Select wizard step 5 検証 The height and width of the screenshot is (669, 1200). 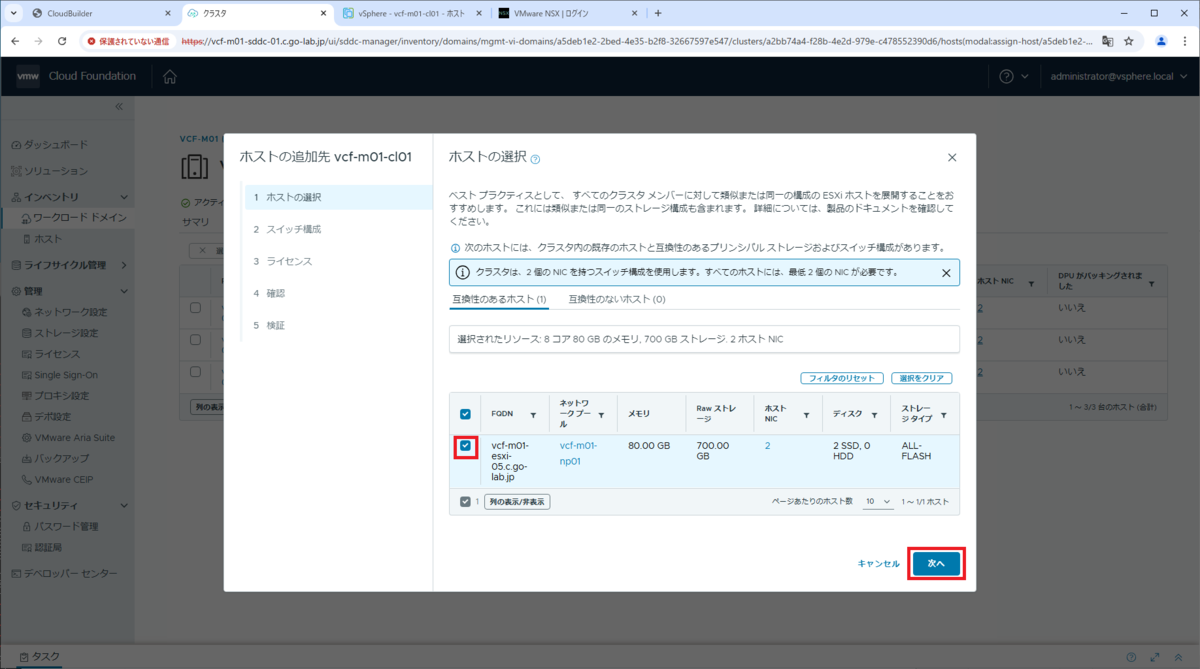coord(337,325)
